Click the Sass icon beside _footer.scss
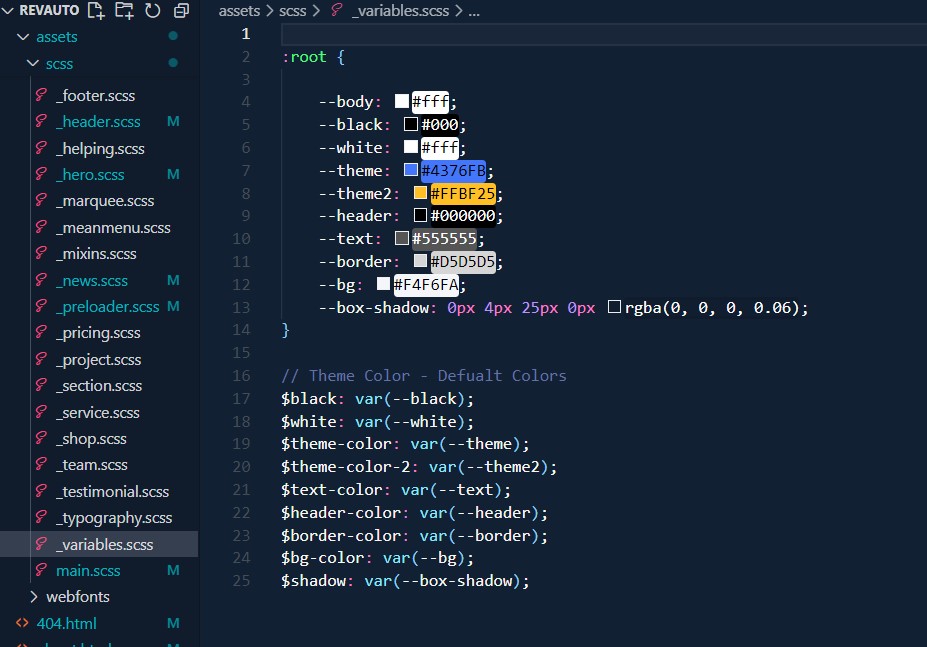The image size is (927, 647). [41, 96]
